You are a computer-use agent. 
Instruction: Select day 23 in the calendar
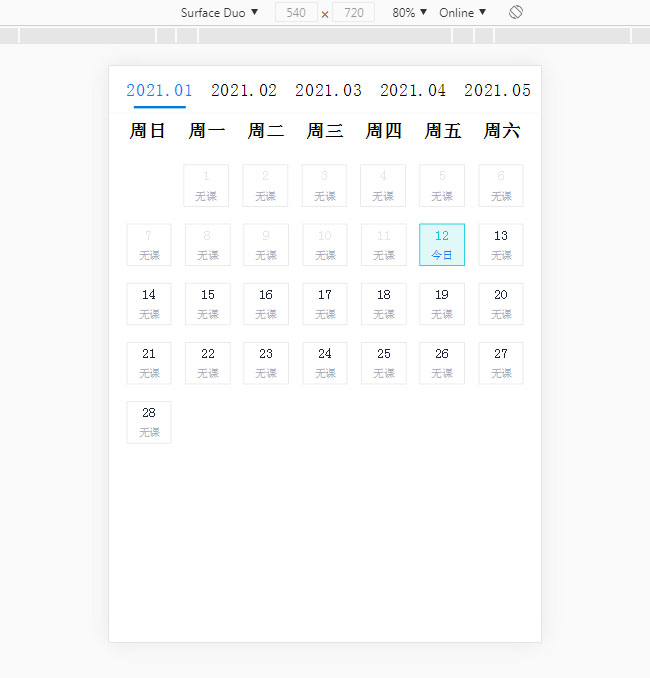point(266,363)
